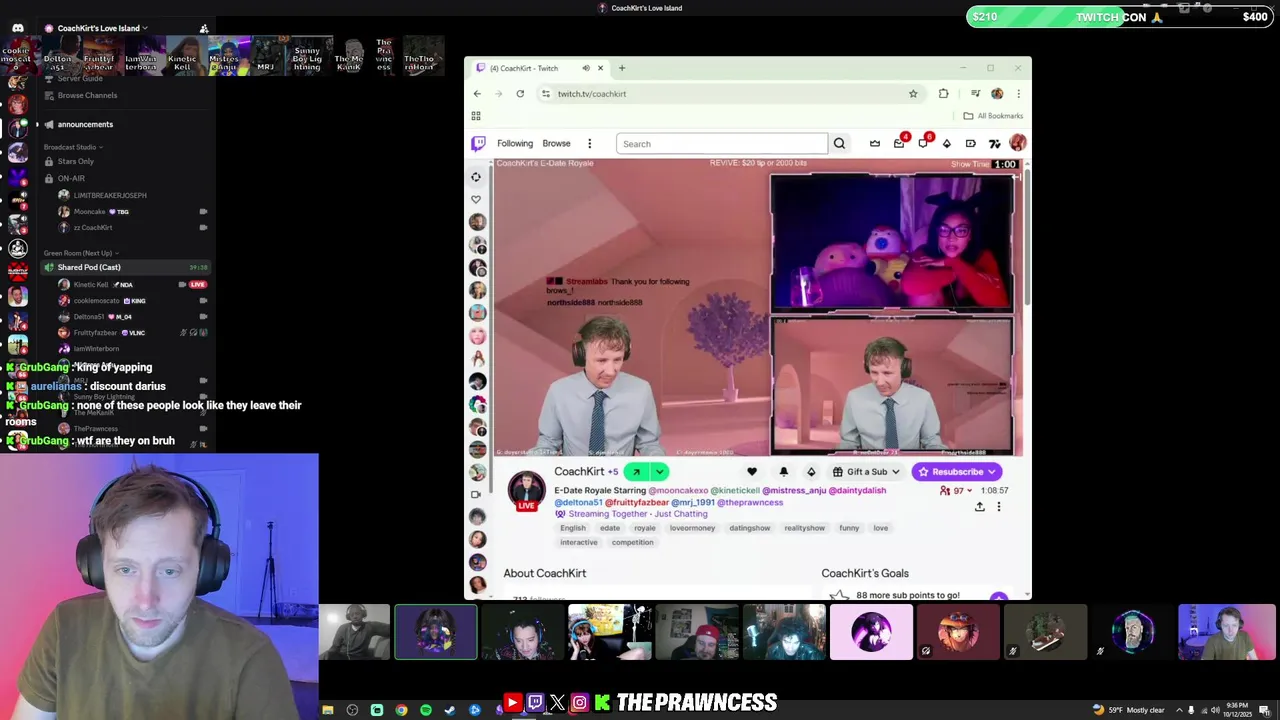Click the datingshow tag
The height and width of the screenshot is (720, 1280).
[750, 528]
